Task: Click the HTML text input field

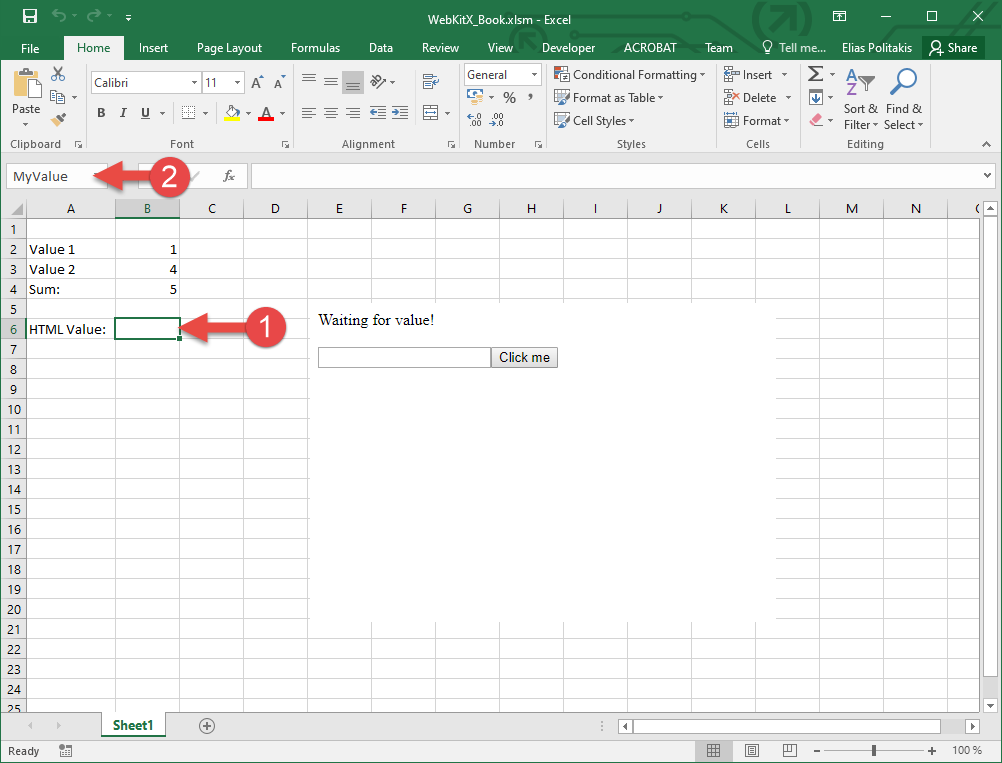Action: click(x=405, y=357)
